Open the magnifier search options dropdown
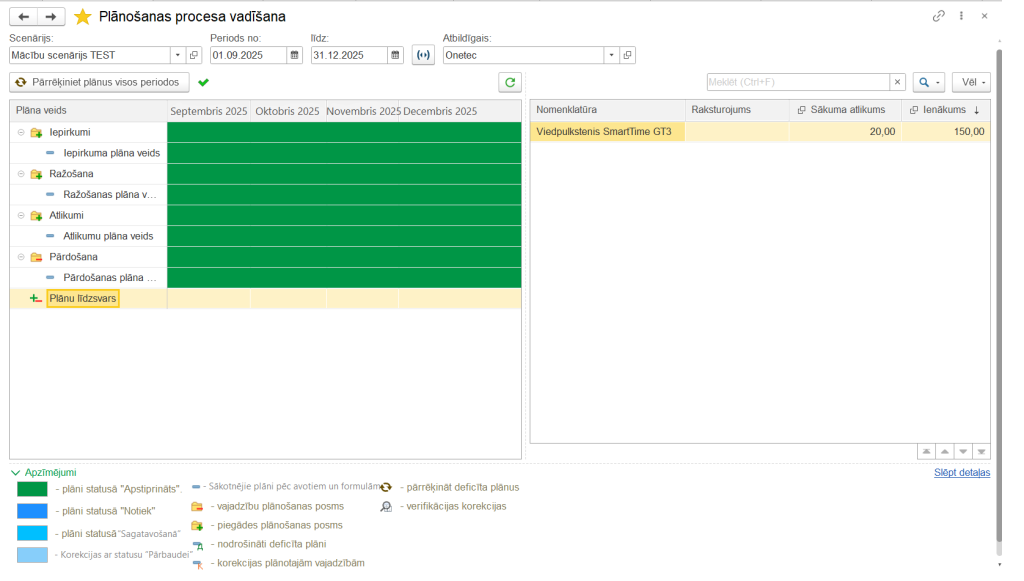Screen dimensions: 1024x581 930,82
